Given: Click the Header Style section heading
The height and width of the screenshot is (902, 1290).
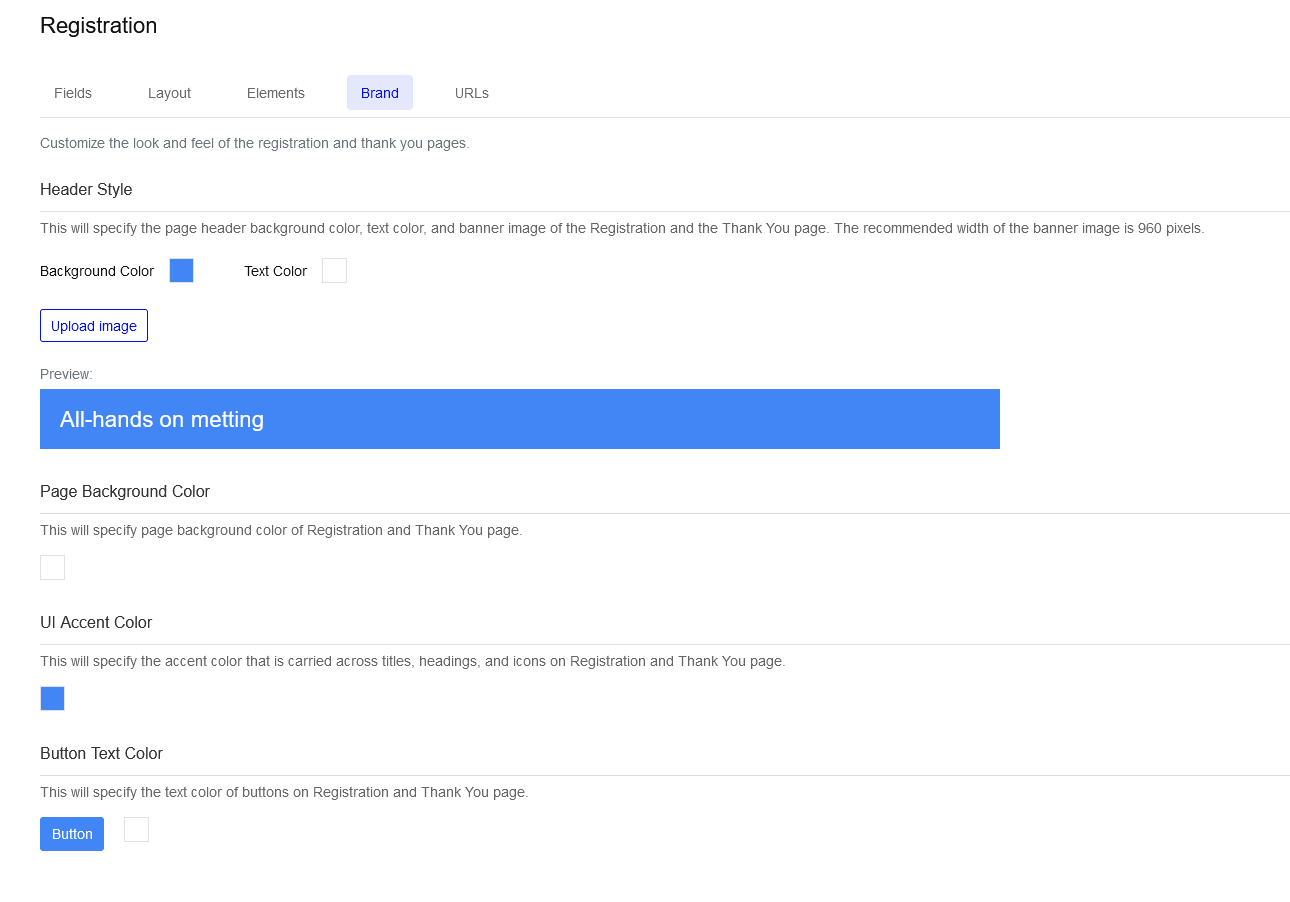Looking at the screenshot, I should pos(86,189).
